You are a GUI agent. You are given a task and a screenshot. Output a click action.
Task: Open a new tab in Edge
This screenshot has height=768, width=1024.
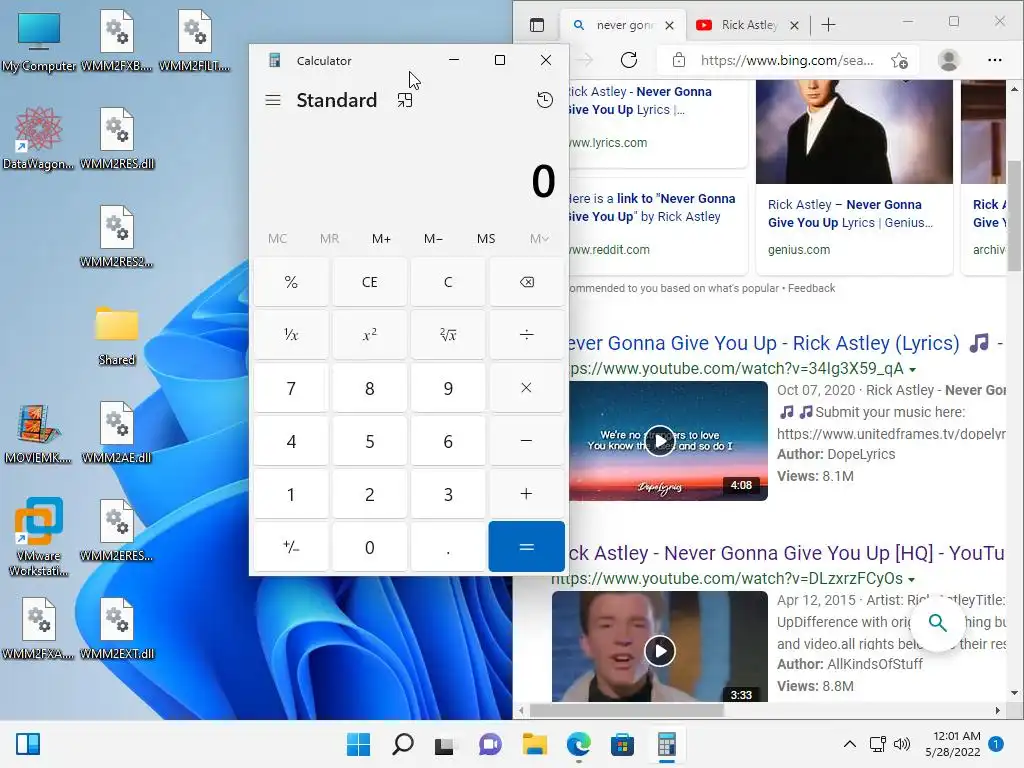(x=828, y=25)
